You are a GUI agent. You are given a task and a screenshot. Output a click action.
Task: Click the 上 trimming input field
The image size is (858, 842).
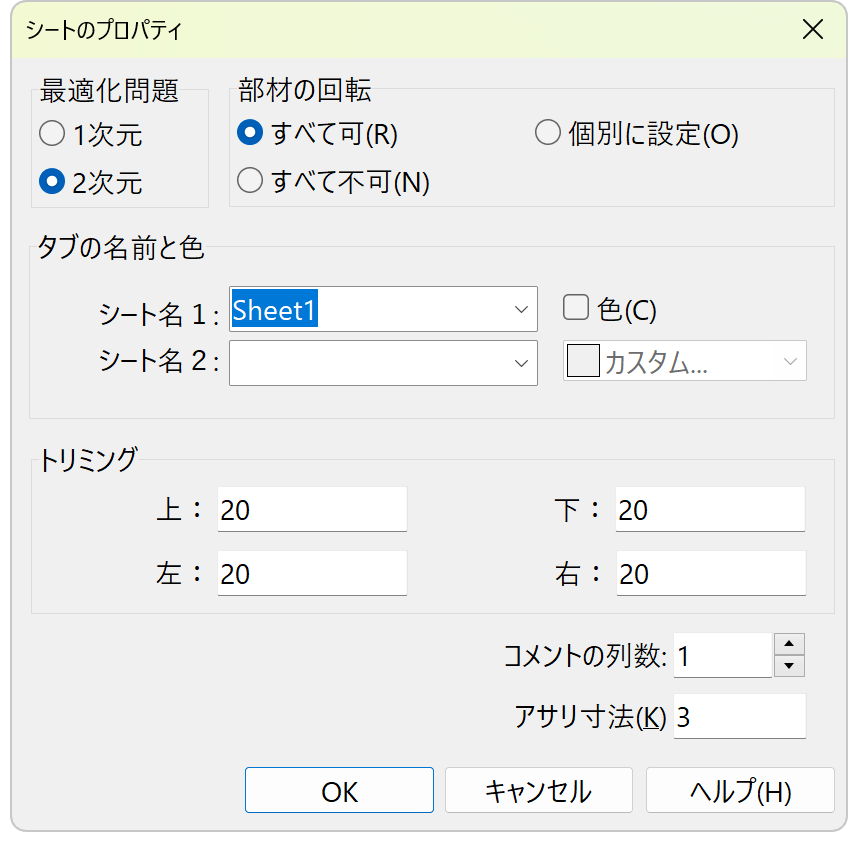(312, 510)
